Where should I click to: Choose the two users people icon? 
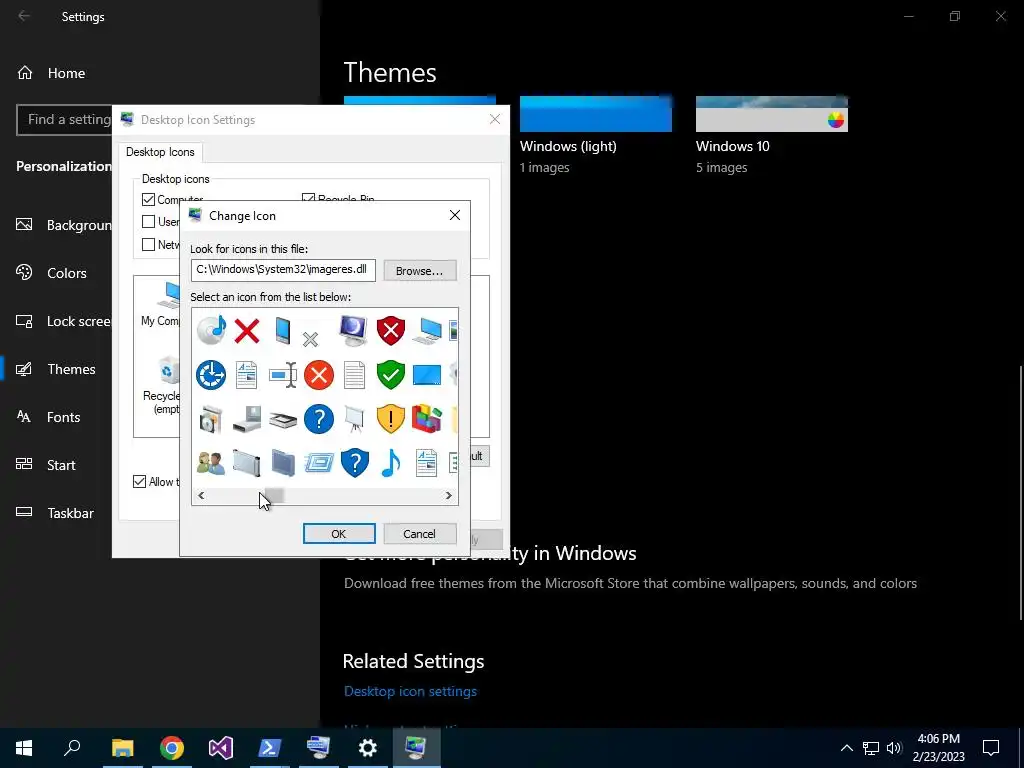pyautogui.click(x=211, y=463)
